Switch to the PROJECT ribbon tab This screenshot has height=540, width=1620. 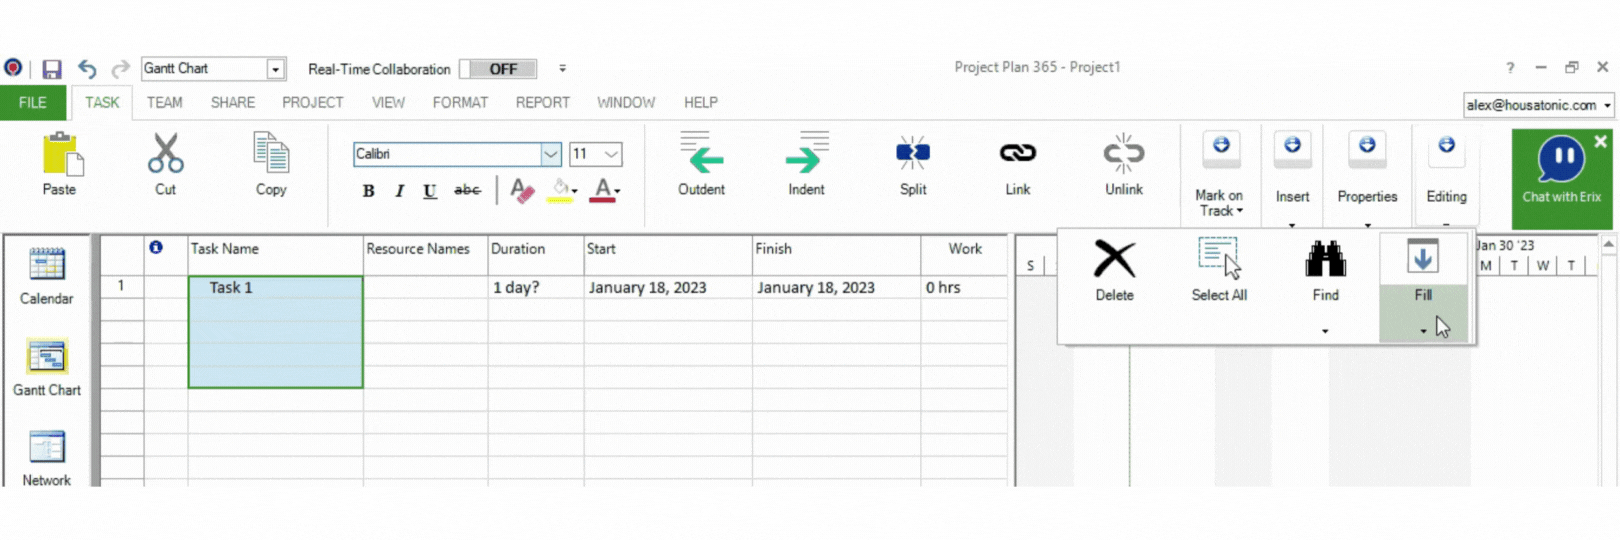pyautogui.click(x=312, y=103)
